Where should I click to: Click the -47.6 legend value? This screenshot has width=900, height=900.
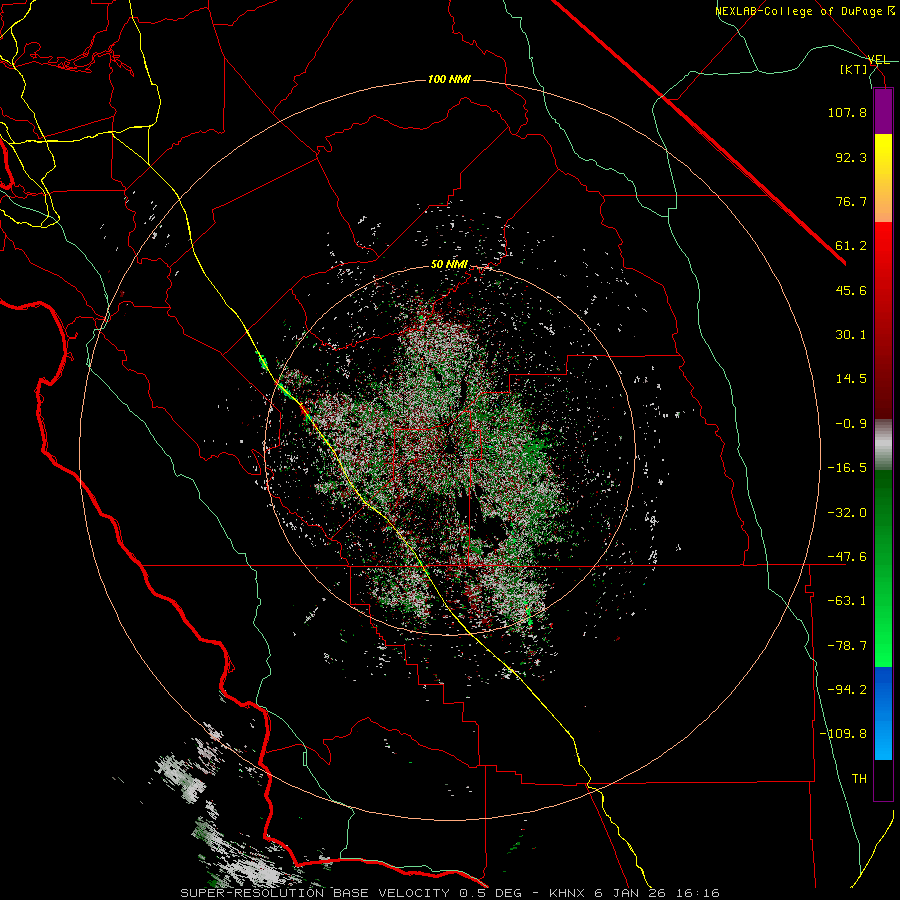point(847,557)
